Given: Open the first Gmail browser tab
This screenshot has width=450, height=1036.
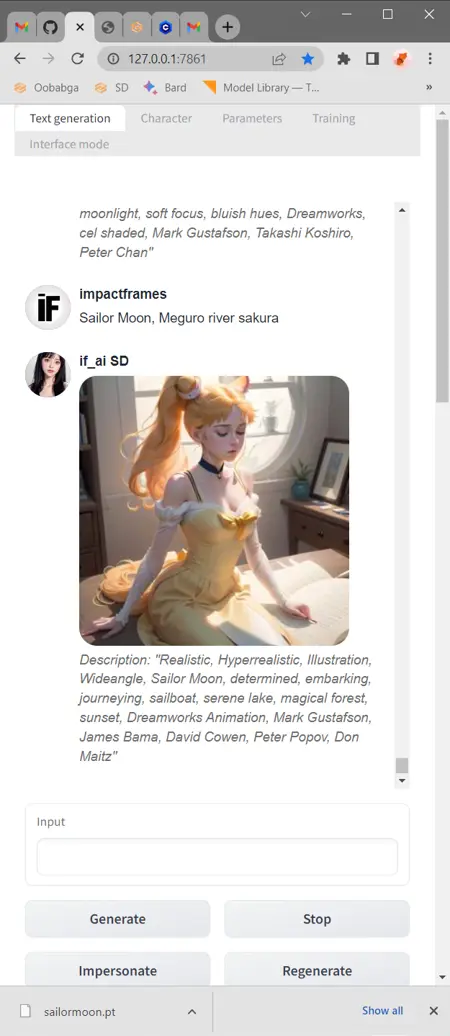Looking at the screenshot, I should click(22, 27).
